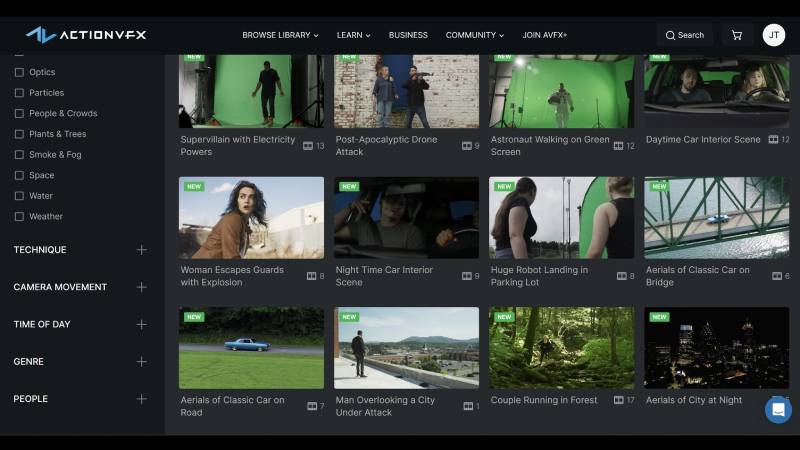Click NEW badge on Night Time Car Interior thumbnail
This screenshot has width=800, height=450.
tap(349, 187)
